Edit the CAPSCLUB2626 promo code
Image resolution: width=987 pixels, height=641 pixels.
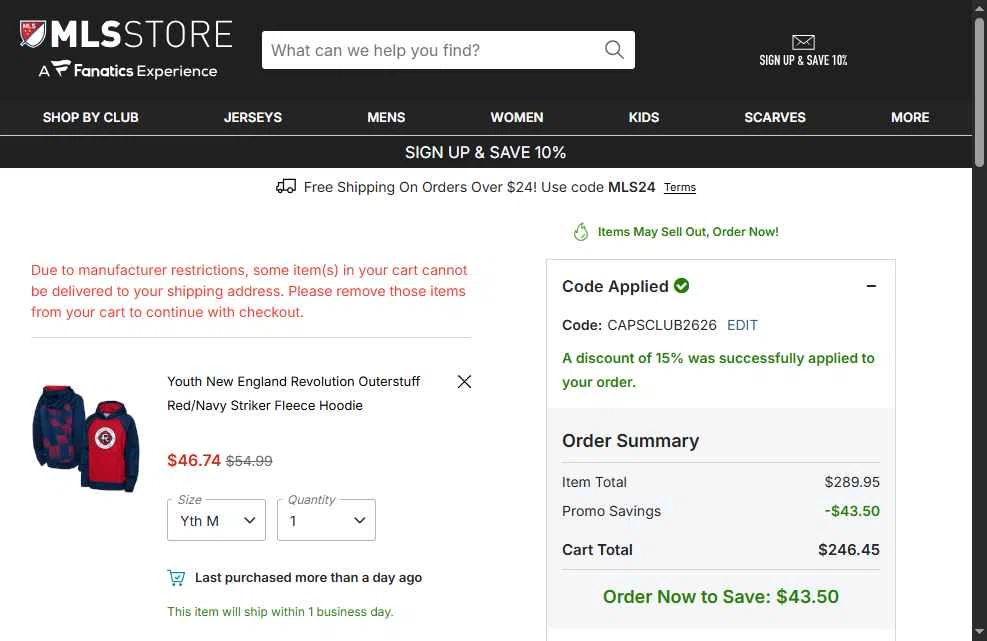pyautogui.click(x=742, y=325)
